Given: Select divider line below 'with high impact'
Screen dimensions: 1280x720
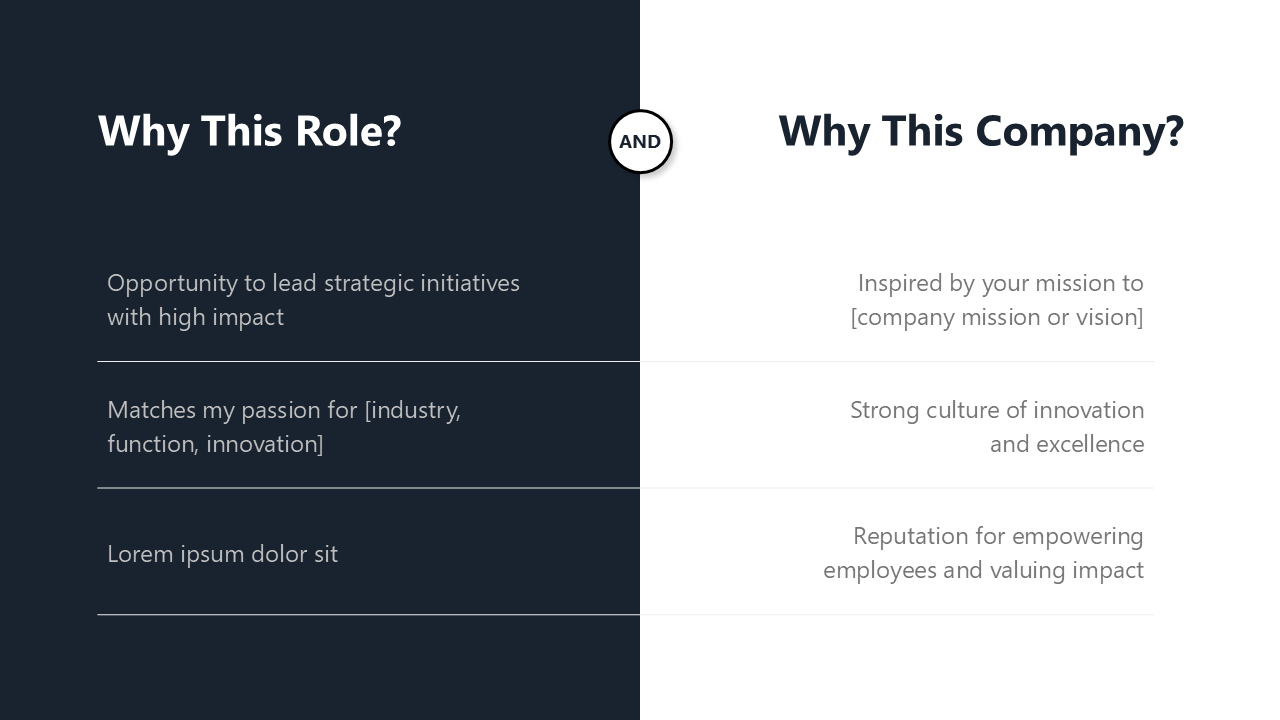Looking at the screenshot, I should [368, 361].
